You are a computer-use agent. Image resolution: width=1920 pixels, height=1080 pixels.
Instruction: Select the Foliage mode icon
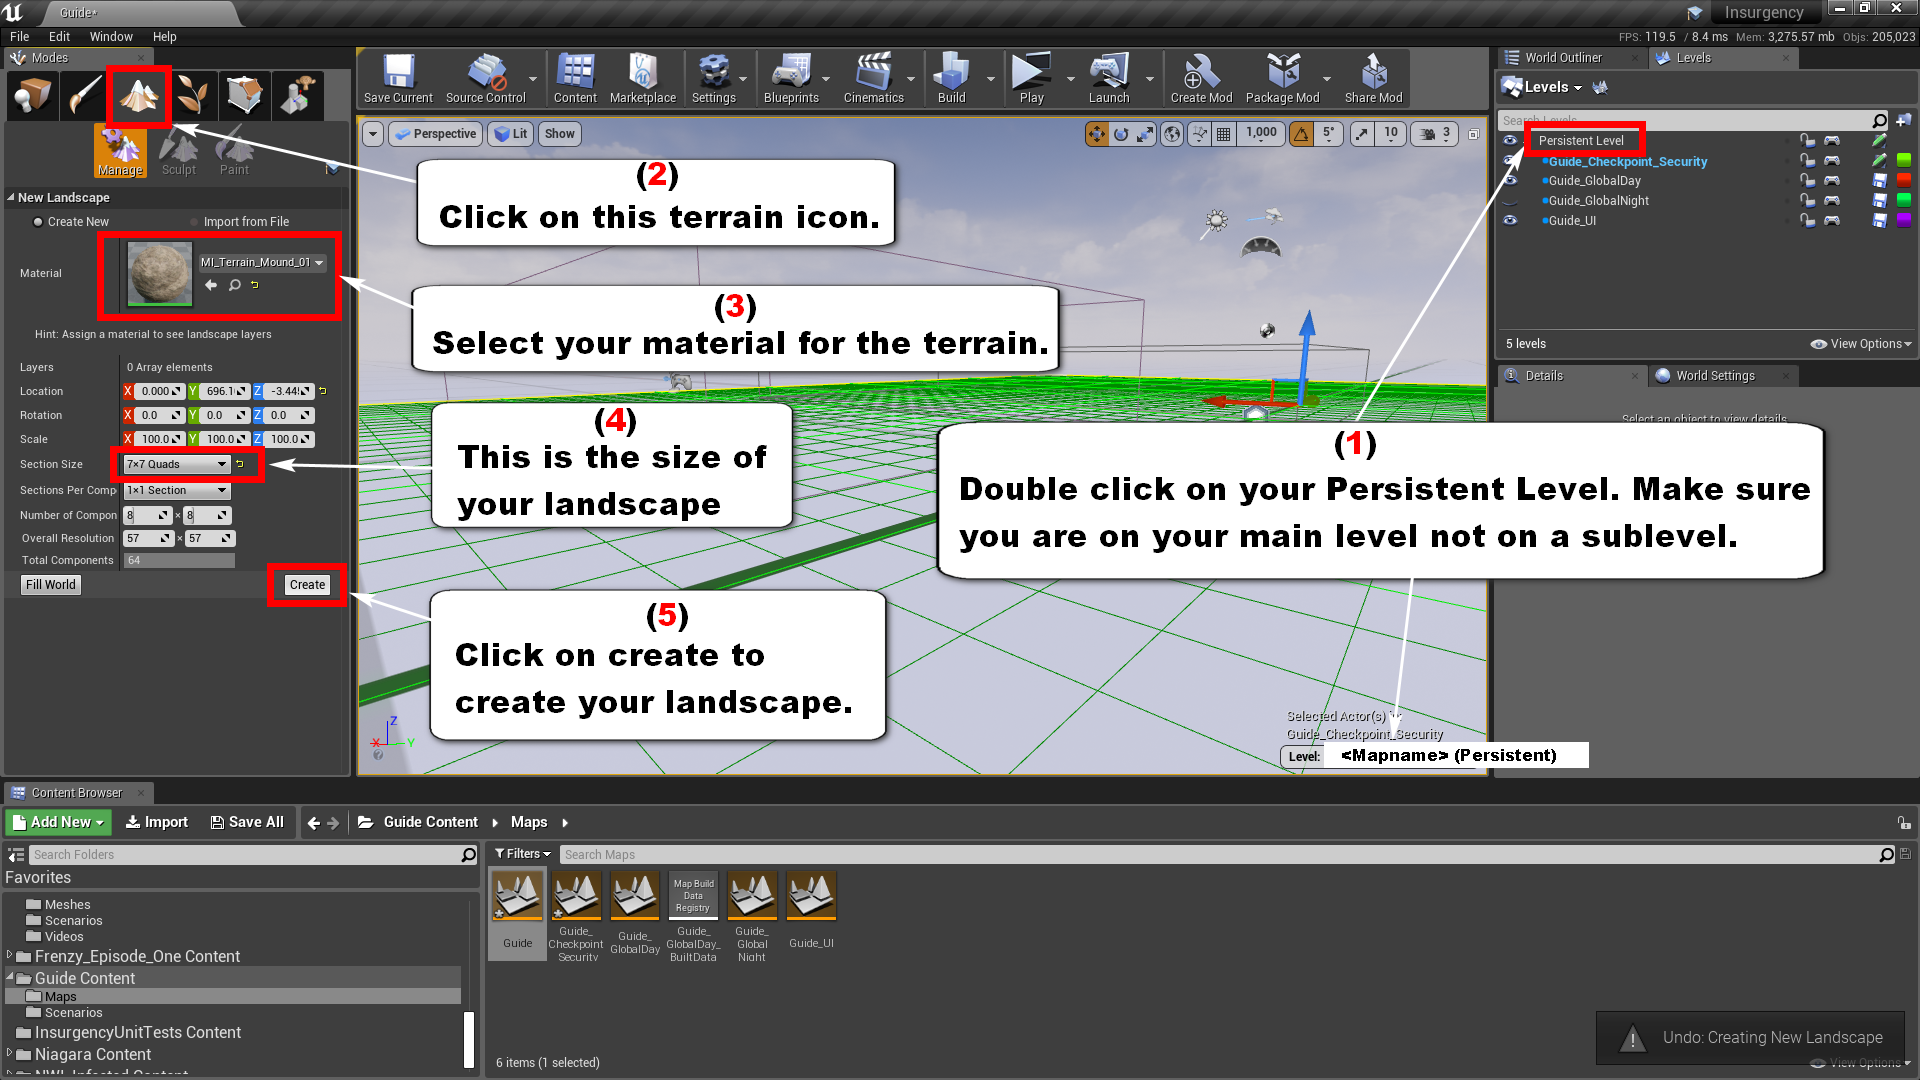tap(192, 96)
